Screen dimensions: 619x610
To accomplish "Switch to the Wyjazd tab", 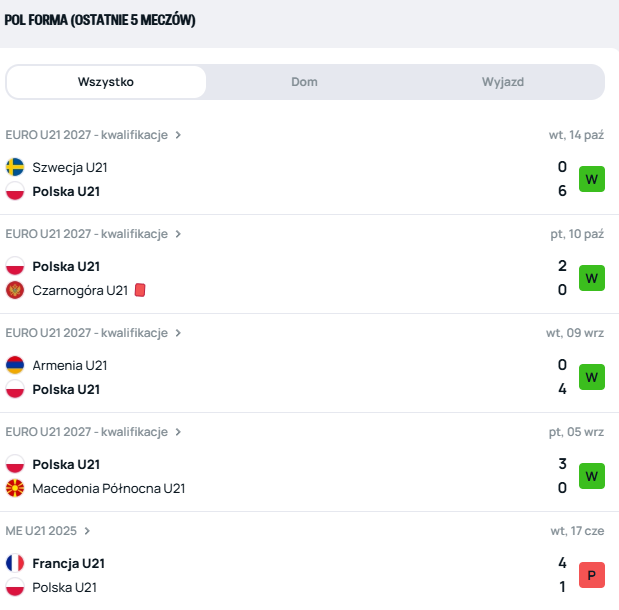I will 503,82.
